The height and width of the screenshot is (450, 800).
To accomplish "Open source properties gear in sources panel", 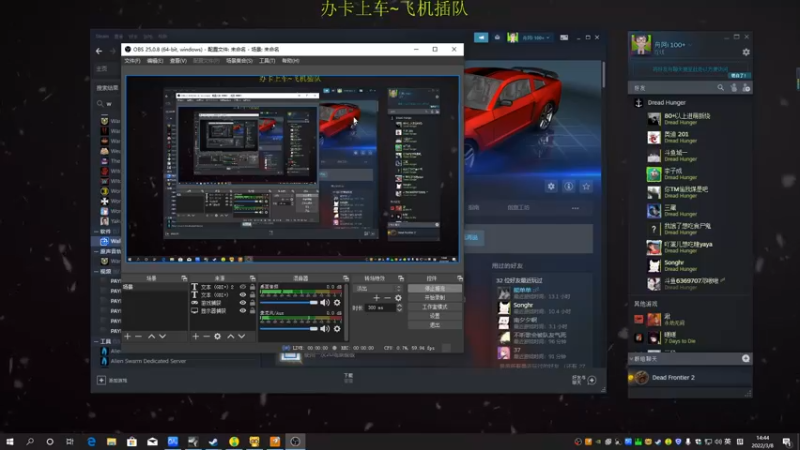I will pyautogui.click(x=217, y=337).
